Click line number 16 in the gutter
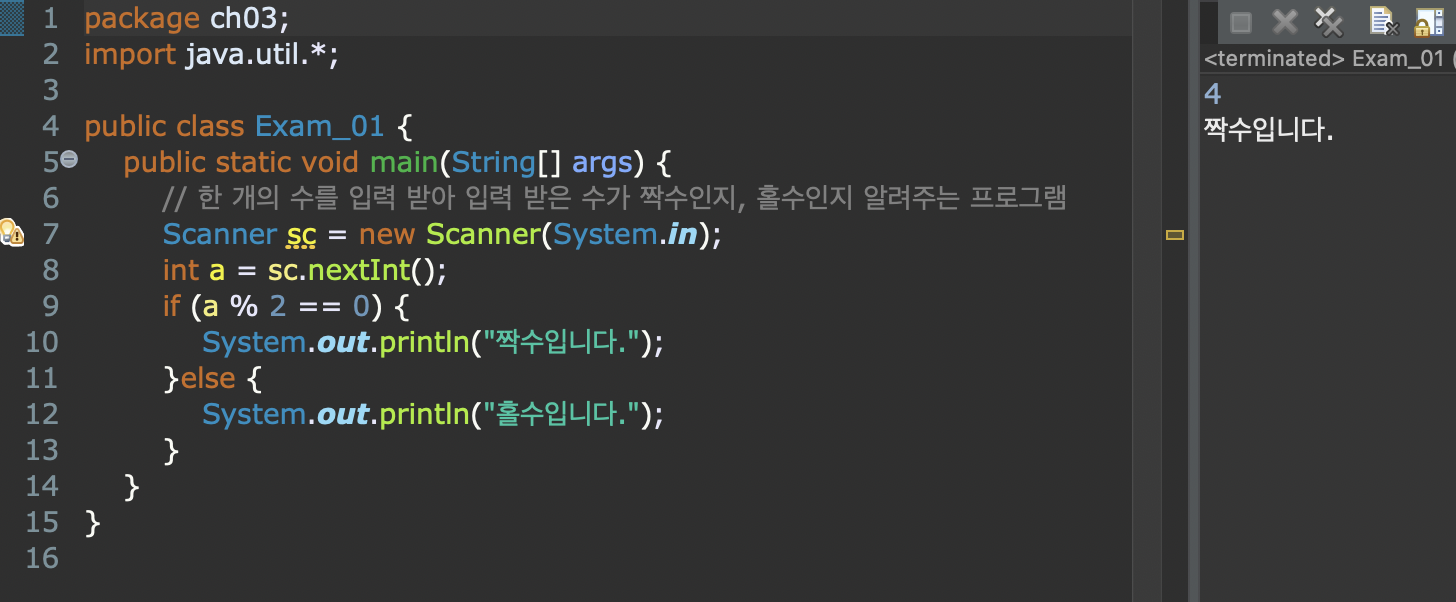Screen dimensions: 1456x602 [42, 558]
